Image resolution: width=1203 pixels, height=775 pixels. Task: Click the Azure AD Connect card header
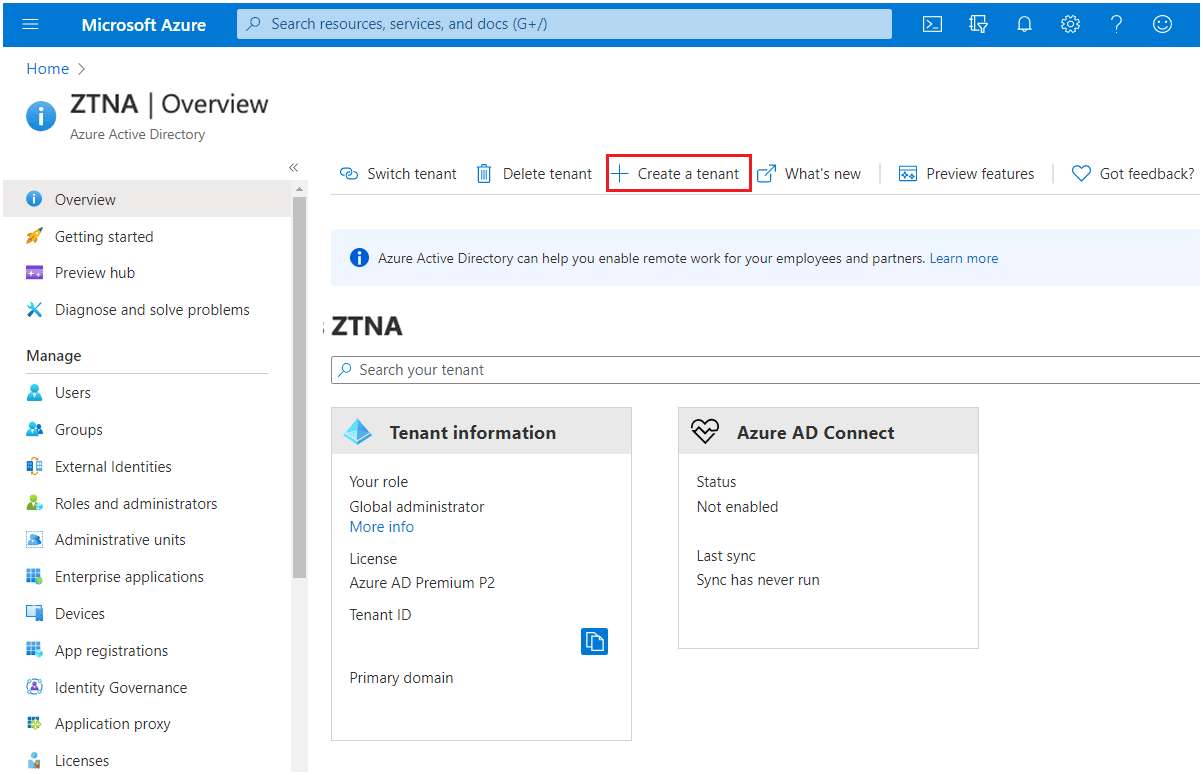tap(828, 432)
